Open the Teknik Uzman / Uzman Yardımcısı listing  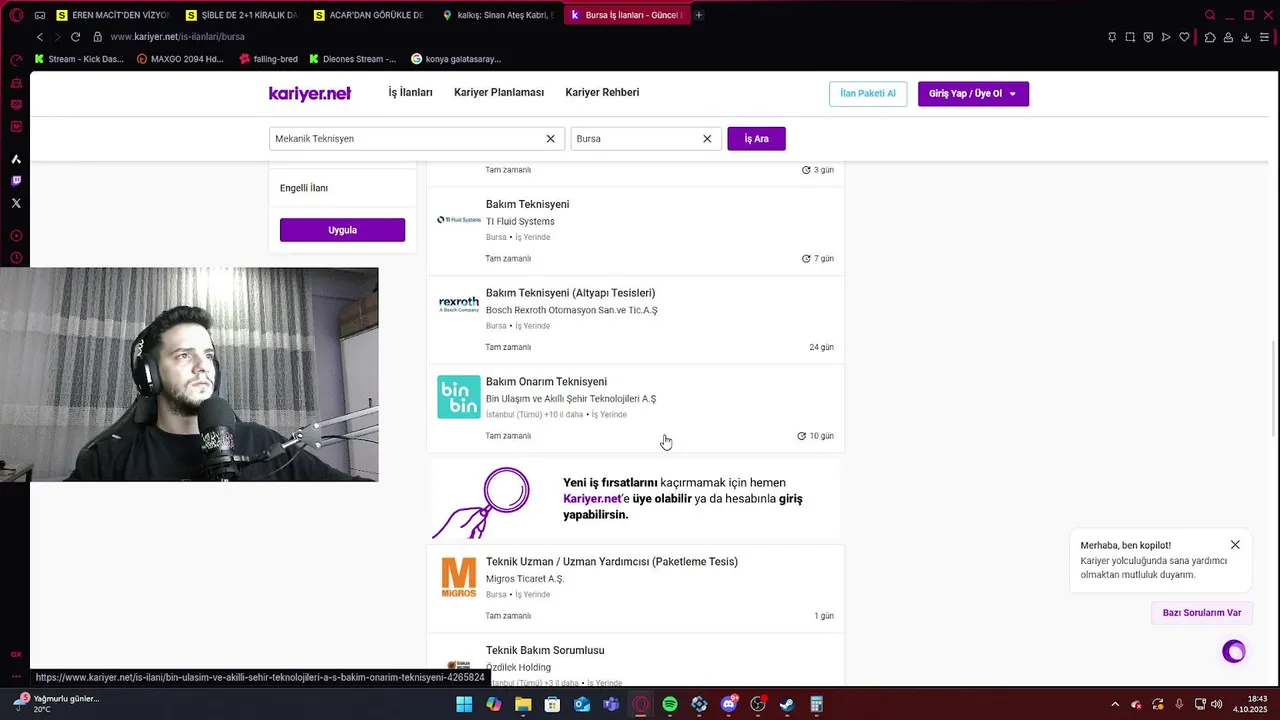click(x=611, y=562)
